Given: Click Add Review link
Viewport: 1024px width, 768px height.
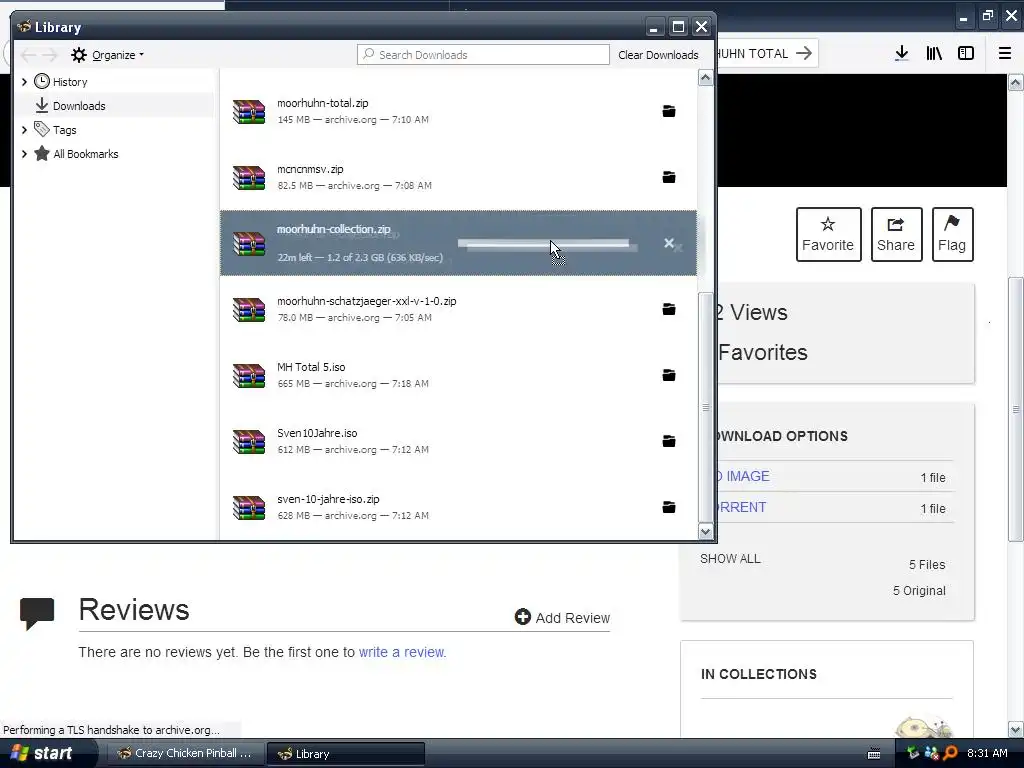Looking at the screenshot, I should click(562, 617).
